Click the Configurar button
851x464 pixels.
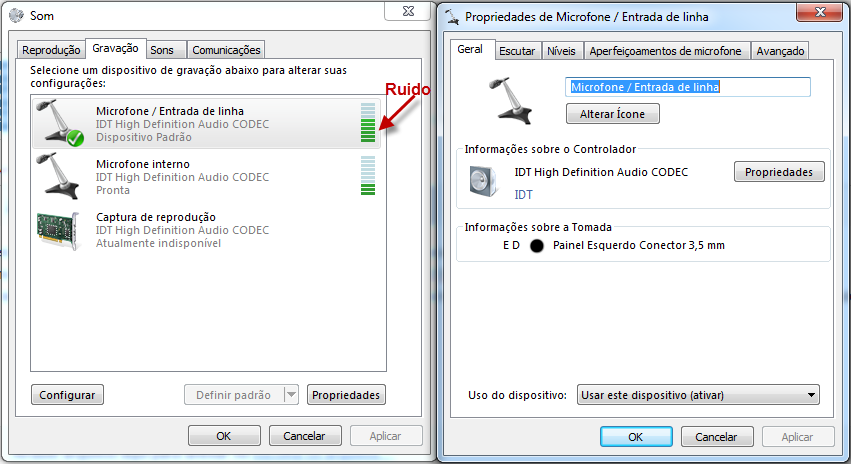(x=67, y=395)
